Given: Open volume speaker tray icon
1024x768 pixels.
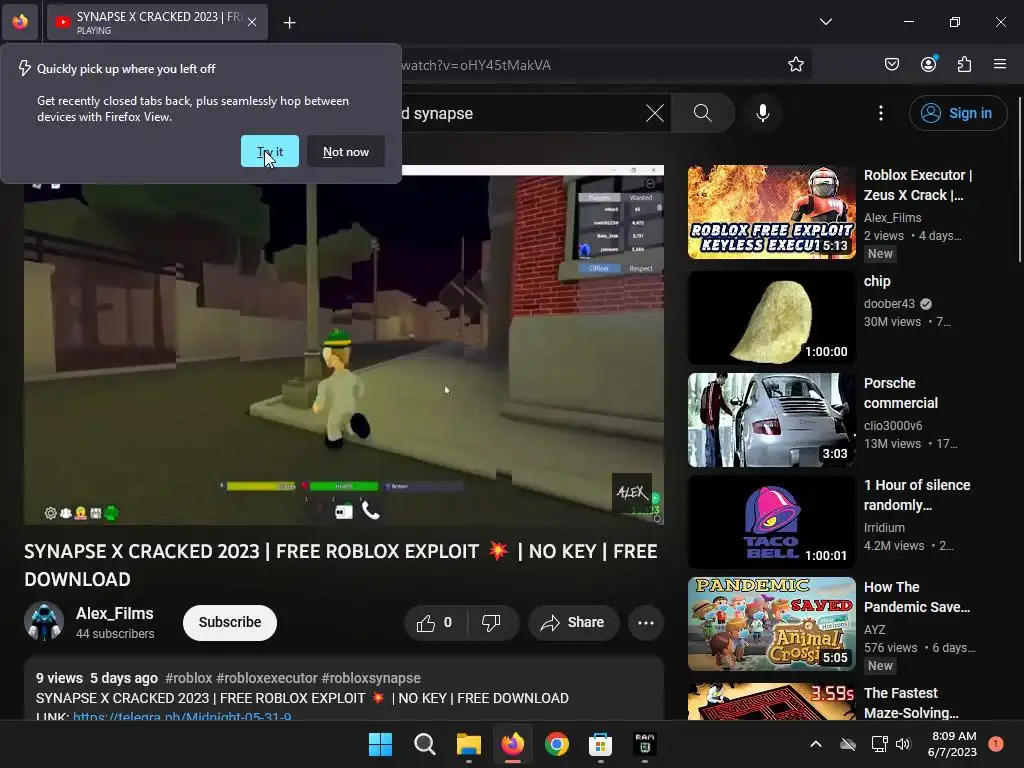Looking at the screenshot, I should pos(903,744).
